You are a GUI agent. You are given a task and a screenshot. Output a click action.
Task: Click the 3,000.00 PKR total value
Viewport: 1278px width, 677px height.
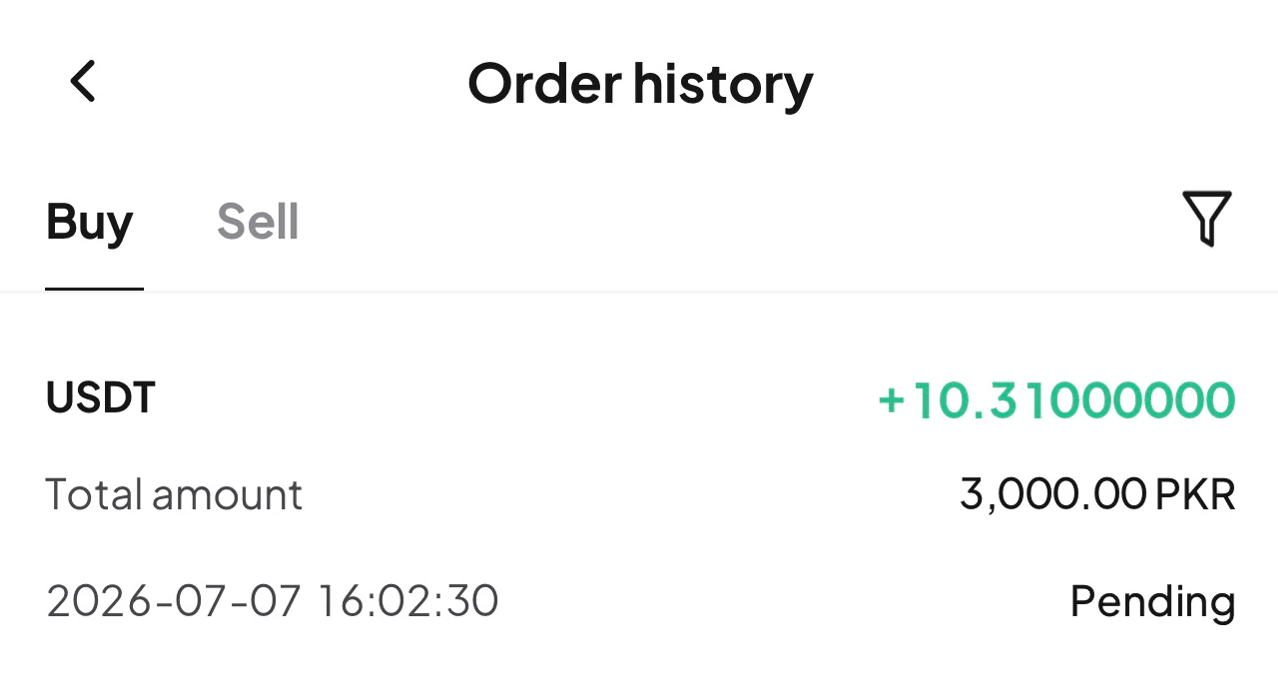click(1097, 494)
